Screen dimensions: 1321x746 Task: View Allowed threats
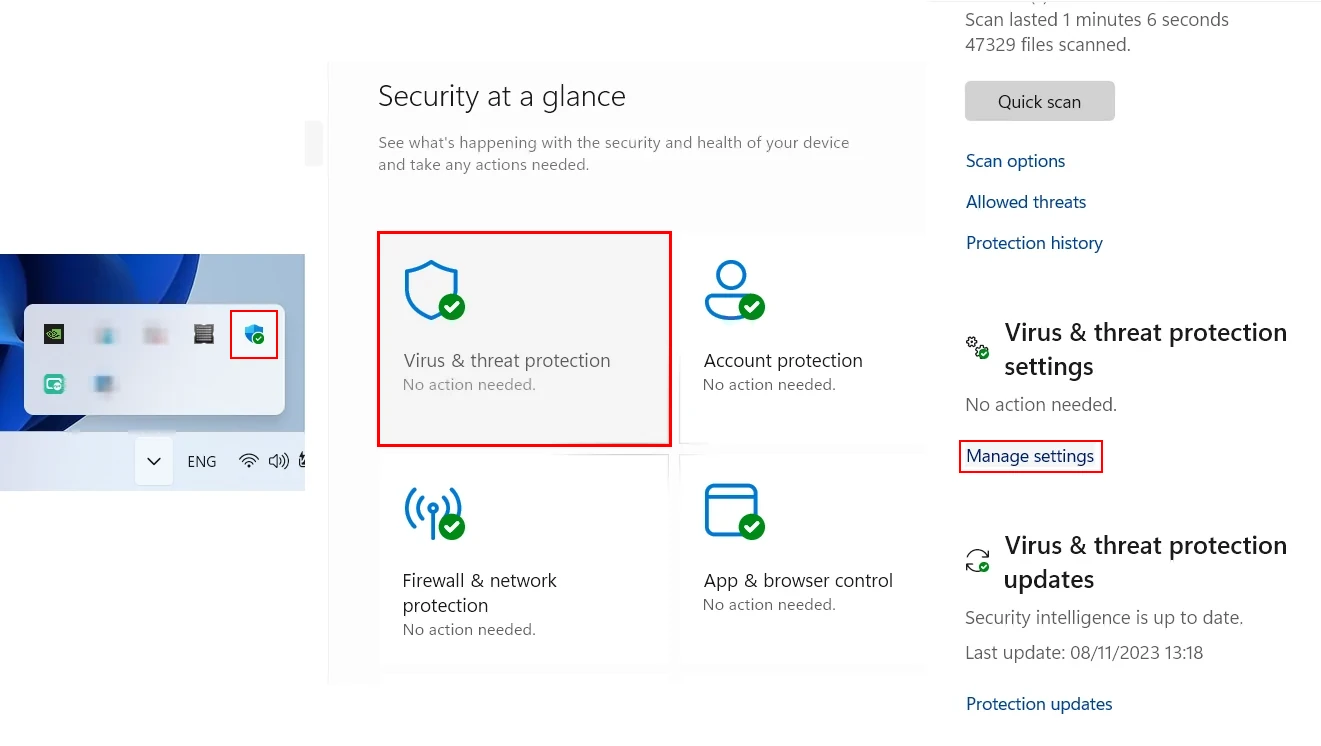1025,201
